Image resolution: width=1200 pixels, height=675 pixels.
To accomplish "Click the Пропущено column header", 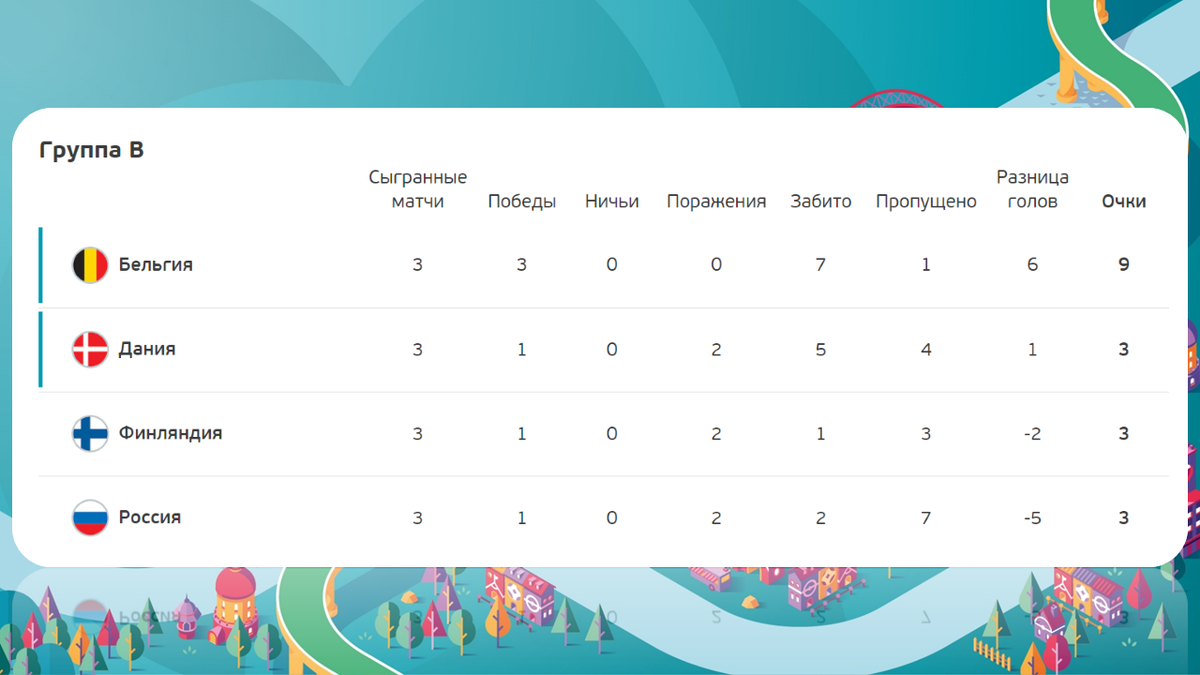I will click(x=926, y=201).
